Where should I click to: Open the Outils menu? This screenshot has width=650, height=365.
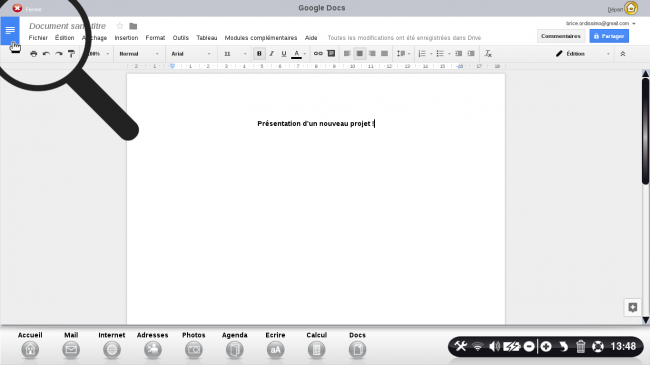click(180, 38)
